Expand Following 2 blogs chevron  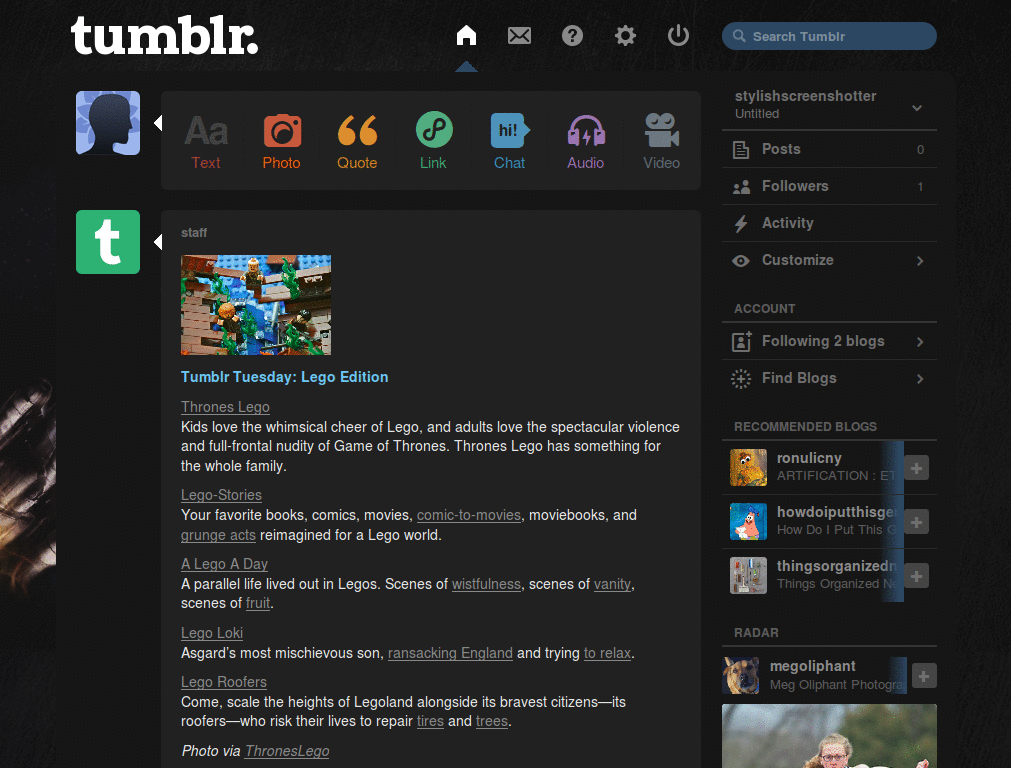[x=920, y=342]
